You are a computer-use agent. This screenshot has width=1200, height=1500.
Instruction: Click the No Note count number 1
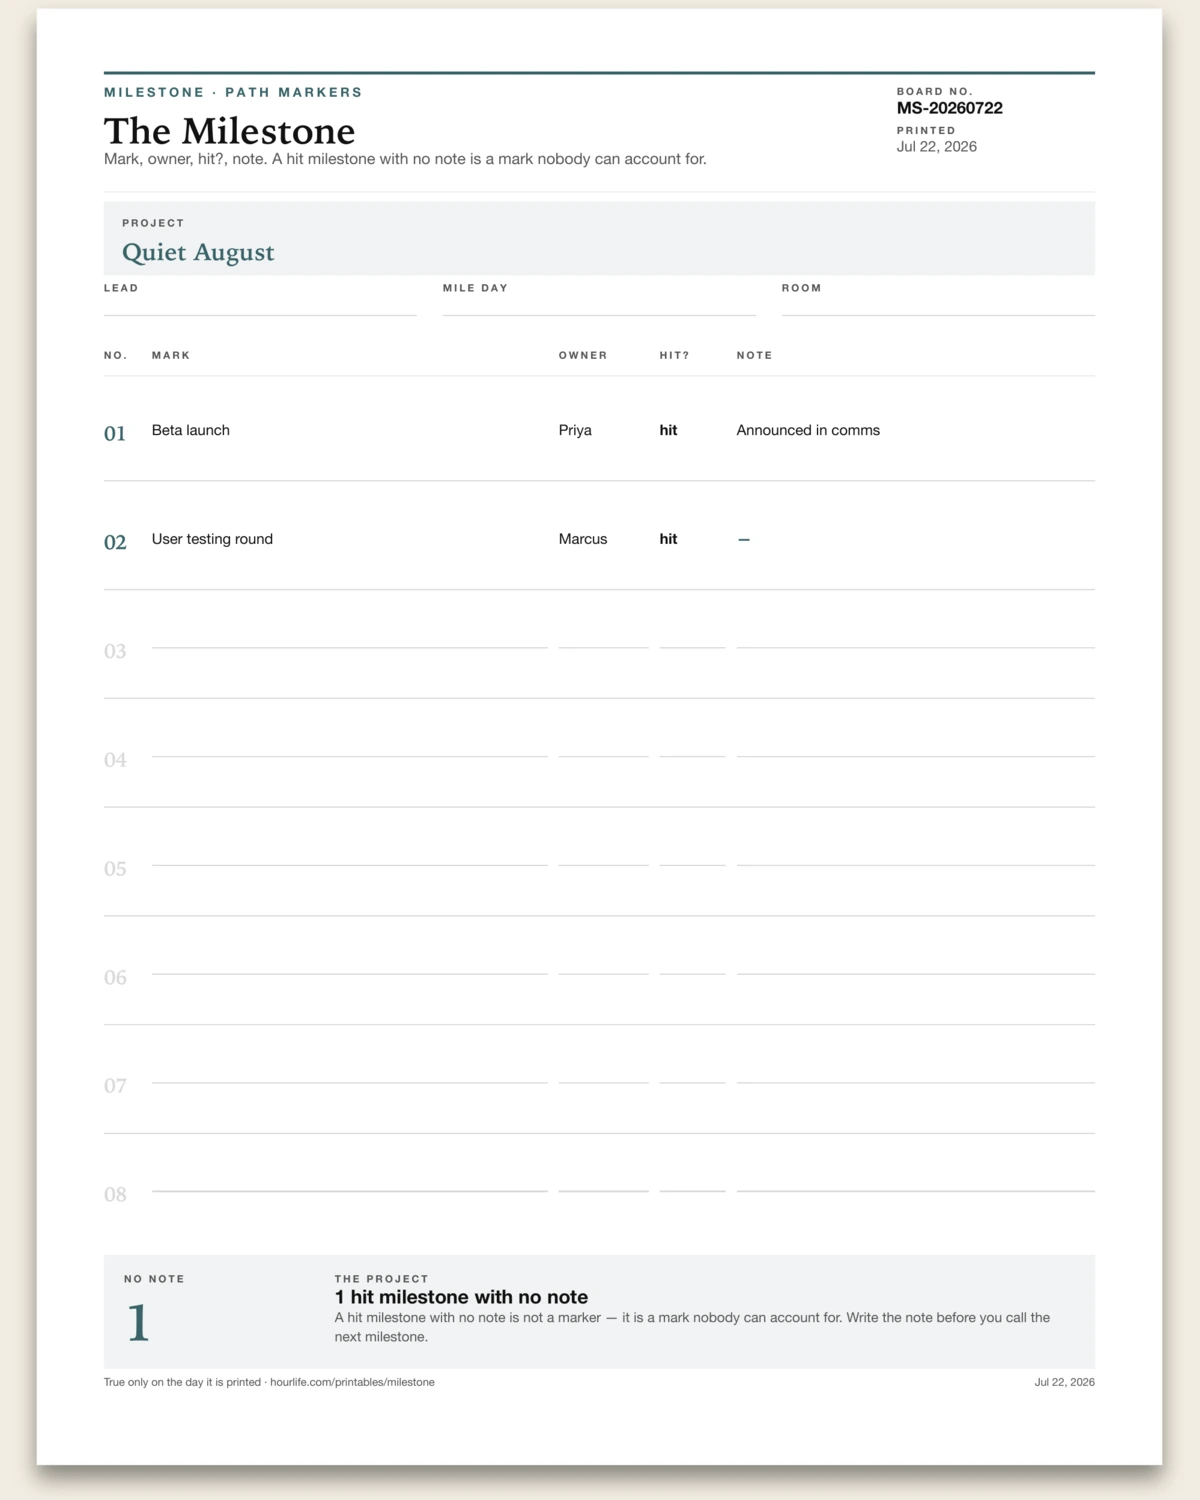(x=138, y=1323)
